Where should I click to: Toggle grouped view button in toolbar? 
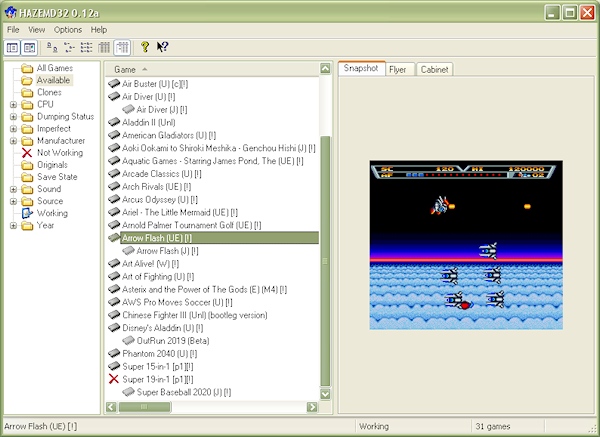tap(122, 47)
